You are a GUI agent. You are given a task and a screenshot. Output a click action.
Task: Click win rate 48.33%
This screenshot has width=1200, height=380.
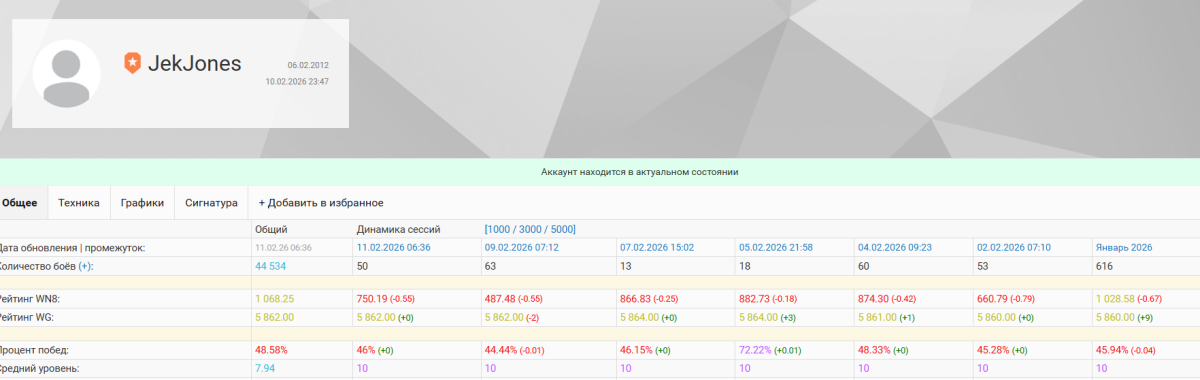point(873,350)
